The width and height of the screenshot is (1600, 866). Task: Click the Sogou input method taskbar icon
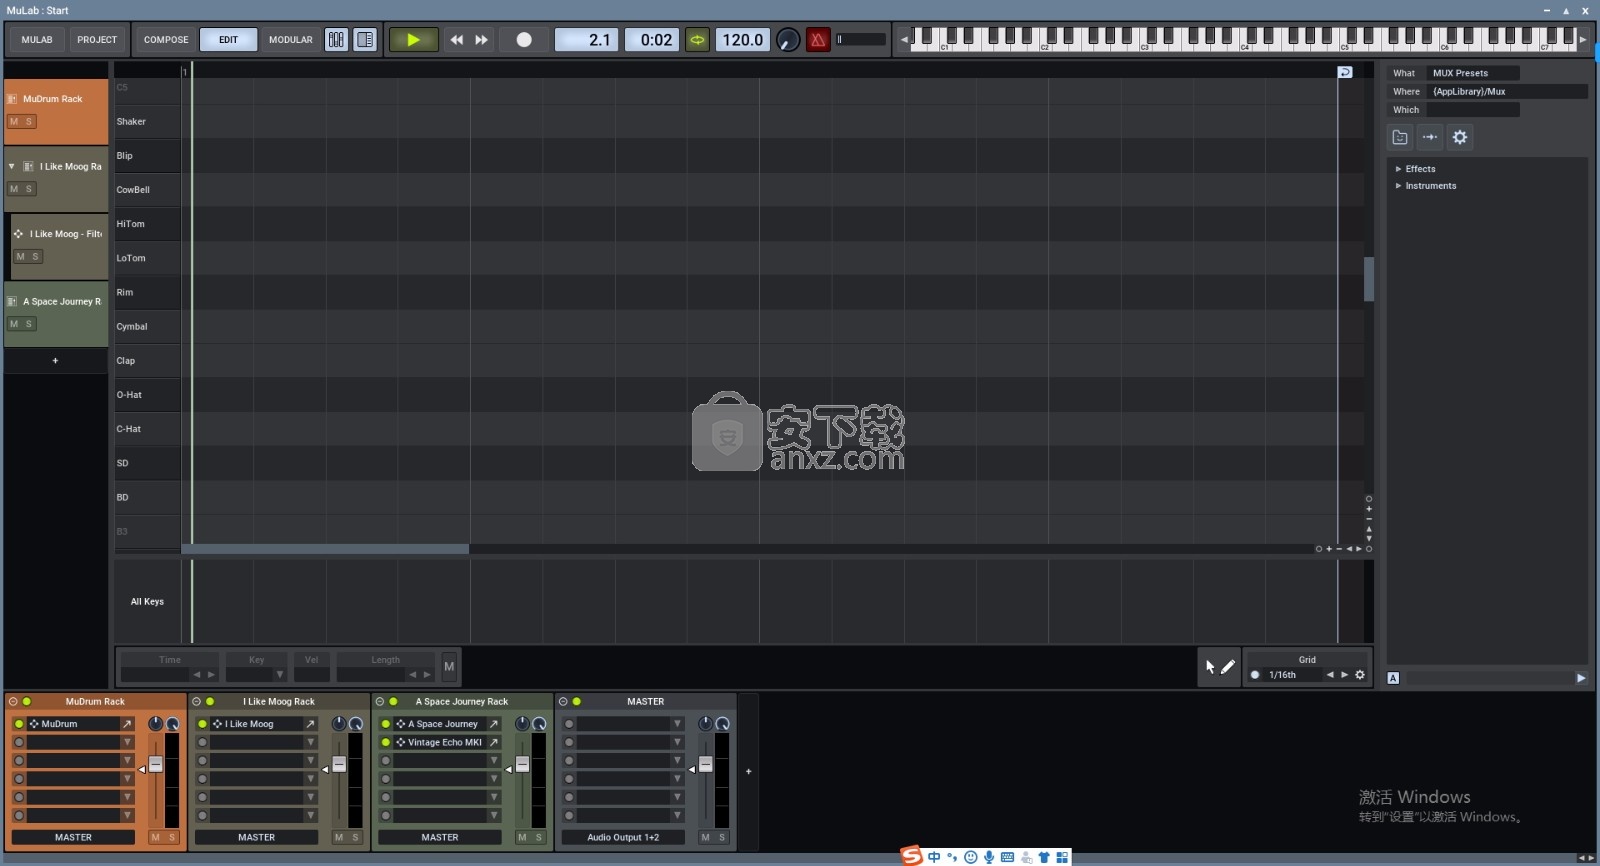pyautogui.click(x=911, y=856)
